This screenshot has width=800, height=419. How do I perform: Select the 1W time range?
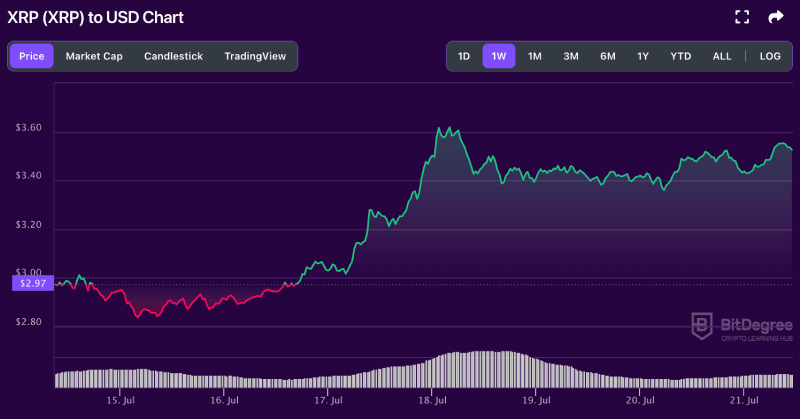click(499, 56)
